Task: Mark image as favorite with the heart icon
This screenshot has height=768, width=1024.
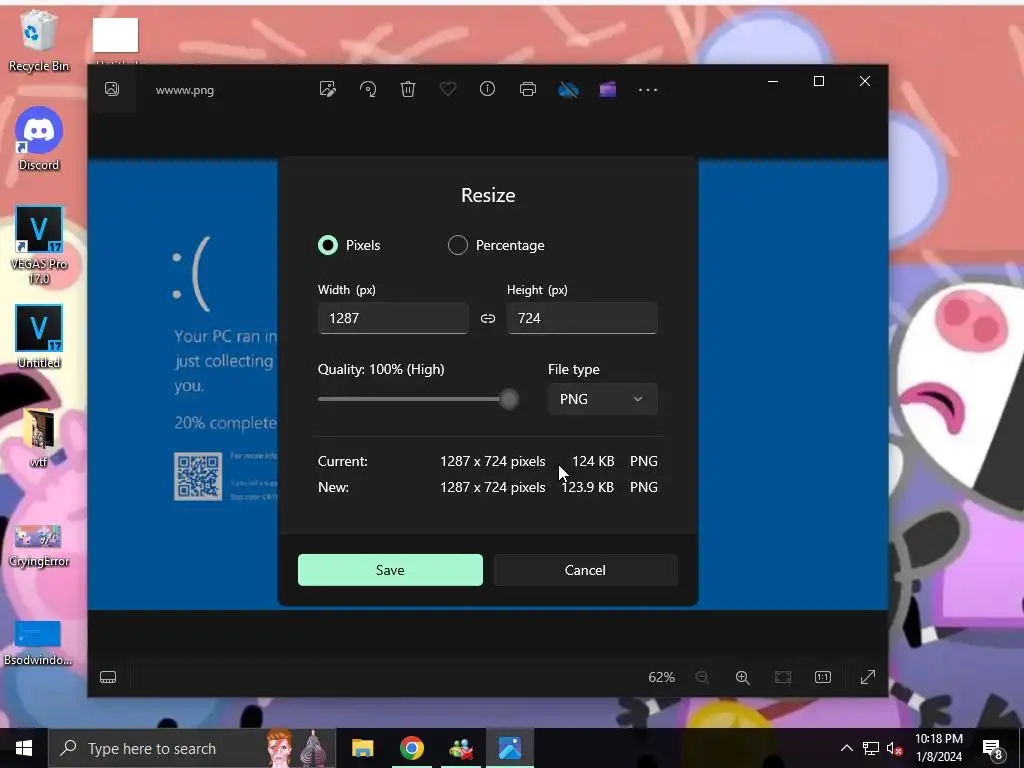Action: click(x=448, y=89)
